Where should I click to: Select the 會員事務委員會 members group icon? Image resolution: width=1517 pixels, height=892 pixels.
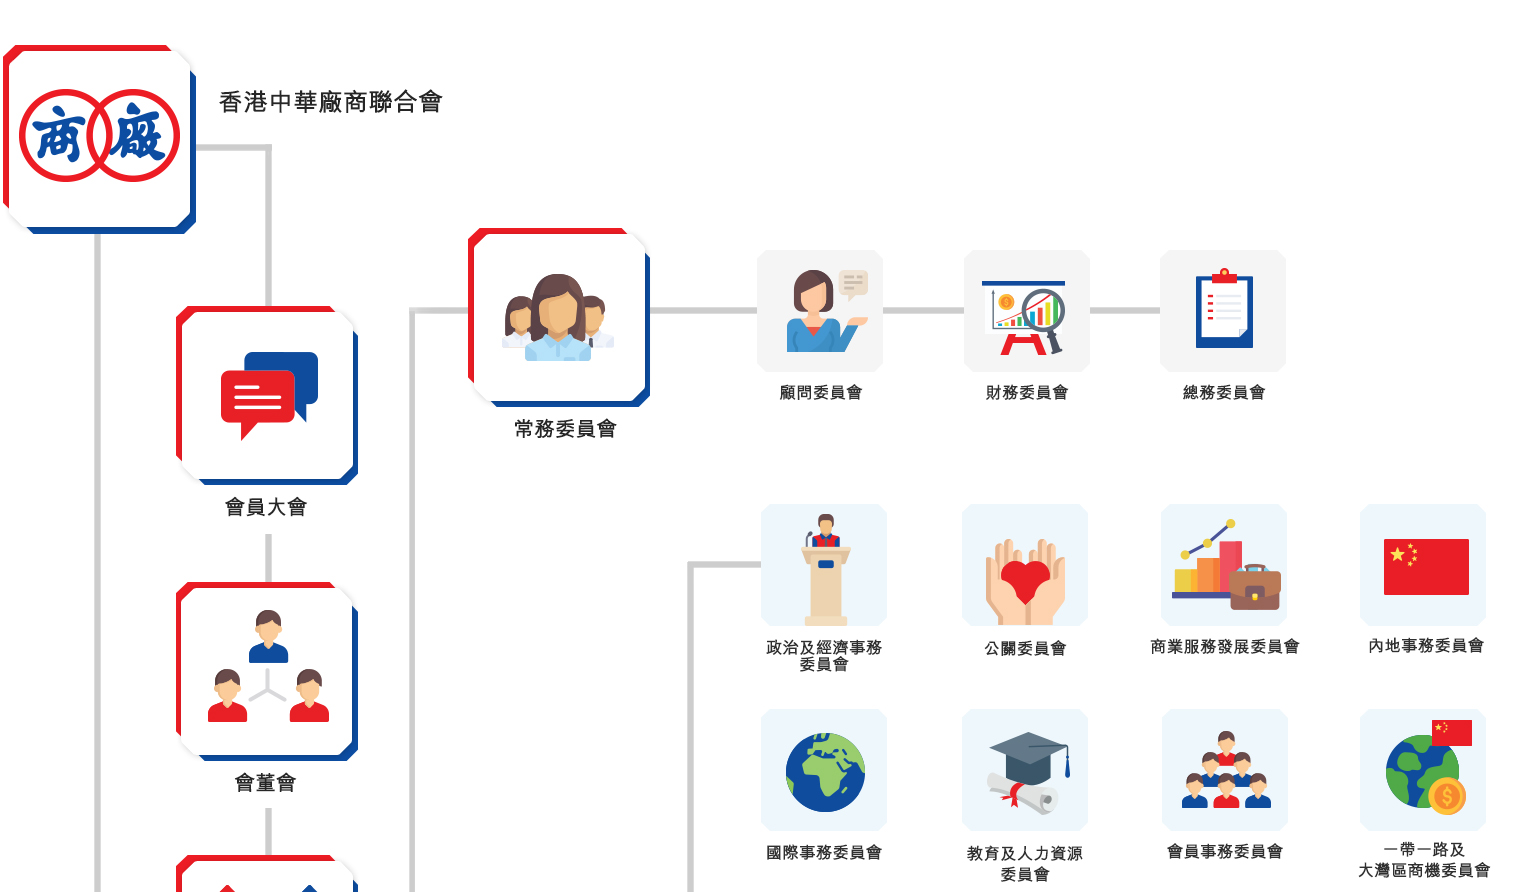tap(1225, 770)
